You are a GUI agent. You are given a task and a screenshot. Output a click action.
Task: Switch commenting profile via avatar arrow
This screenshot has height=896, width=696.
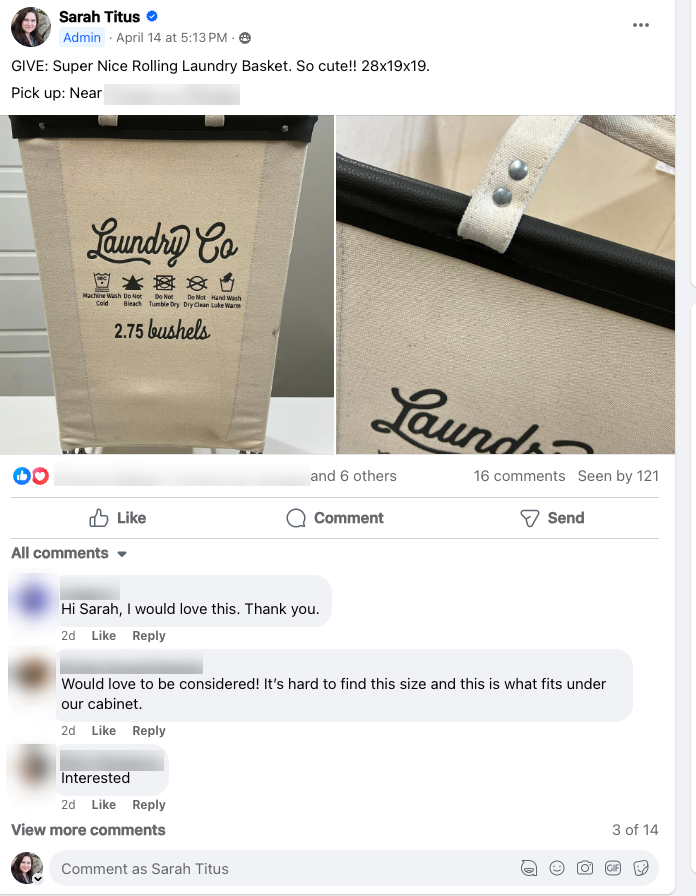[38, 879]
